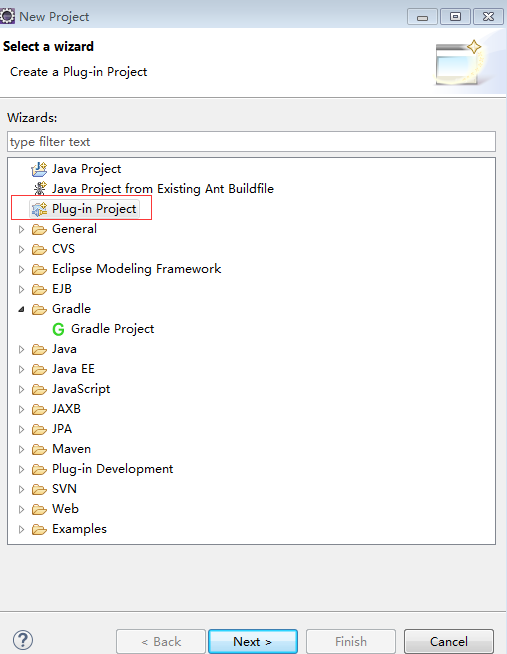507x654 pixels.
Task: Select the Maven folder icon
Action: (x=39, y=449)
